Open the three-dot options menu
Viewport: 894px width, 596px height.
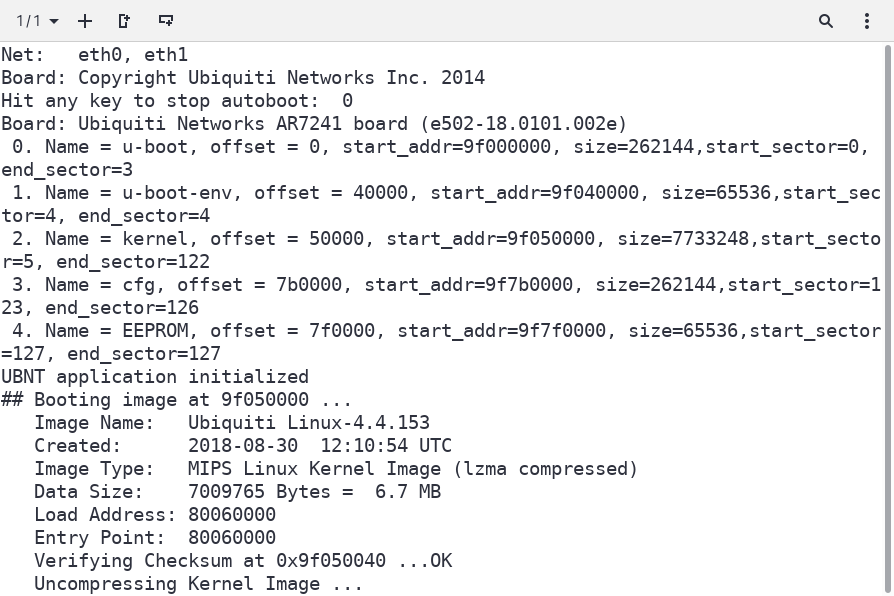click(x=867, y=21)
